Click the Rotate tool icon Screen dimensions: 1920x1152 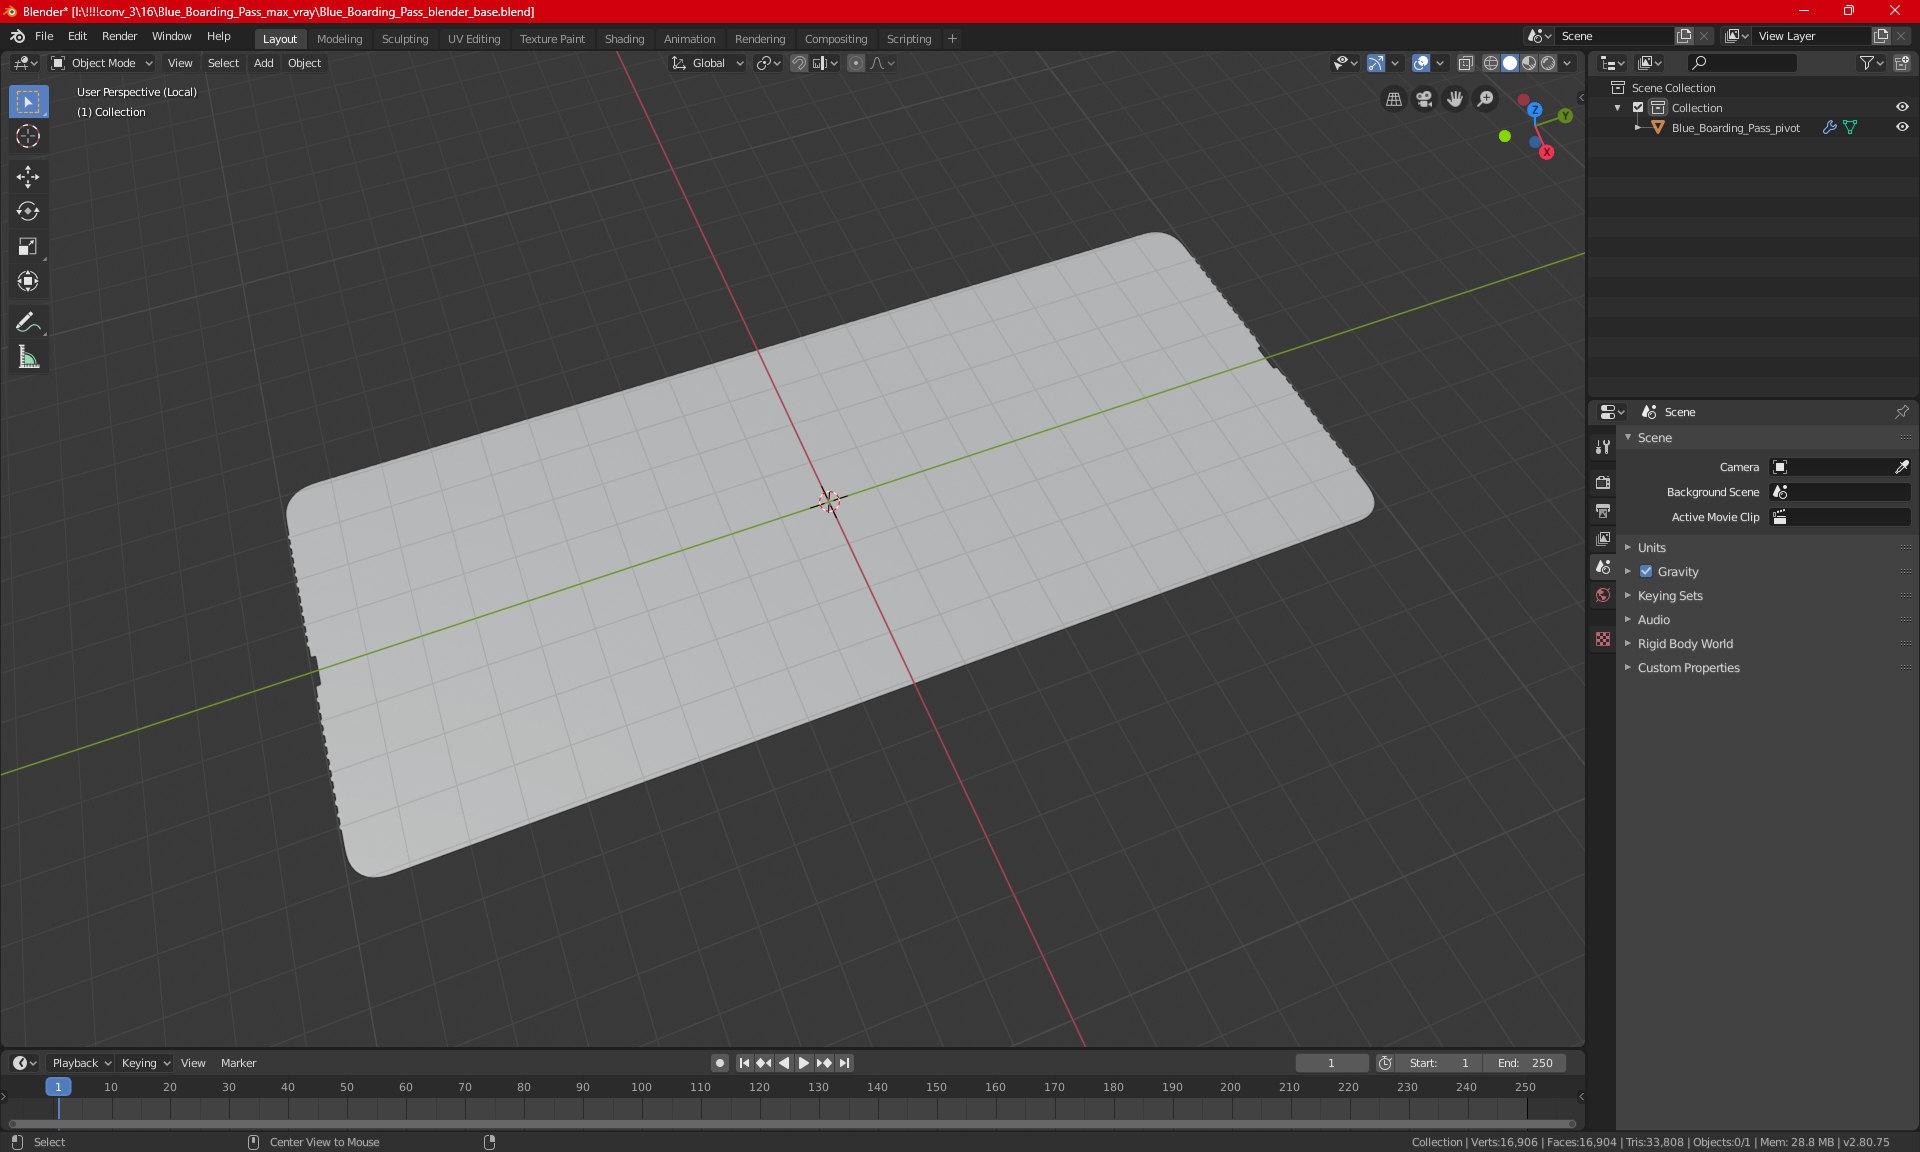[27, 210]
